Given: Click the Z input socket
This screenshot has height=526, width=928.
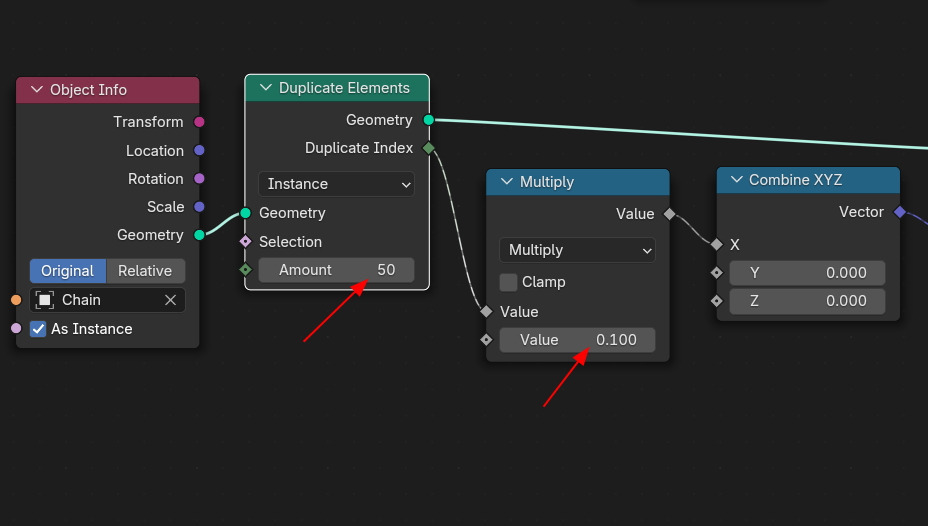Looking at the screenshot, I should point(717,301).
